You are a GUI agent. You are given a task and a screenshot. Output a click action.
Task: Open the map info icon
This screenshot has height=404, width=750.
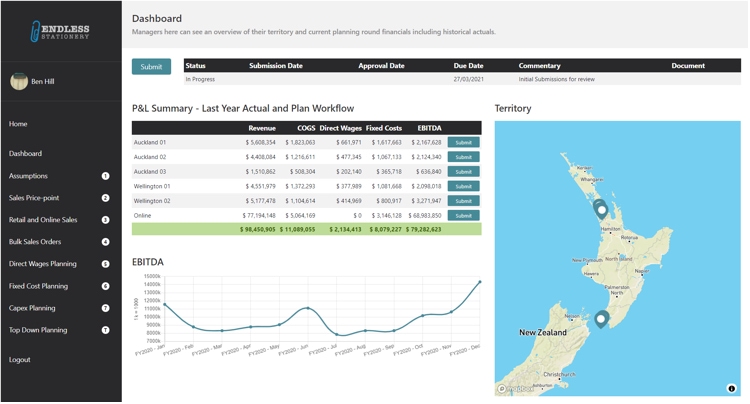point(731,388)
